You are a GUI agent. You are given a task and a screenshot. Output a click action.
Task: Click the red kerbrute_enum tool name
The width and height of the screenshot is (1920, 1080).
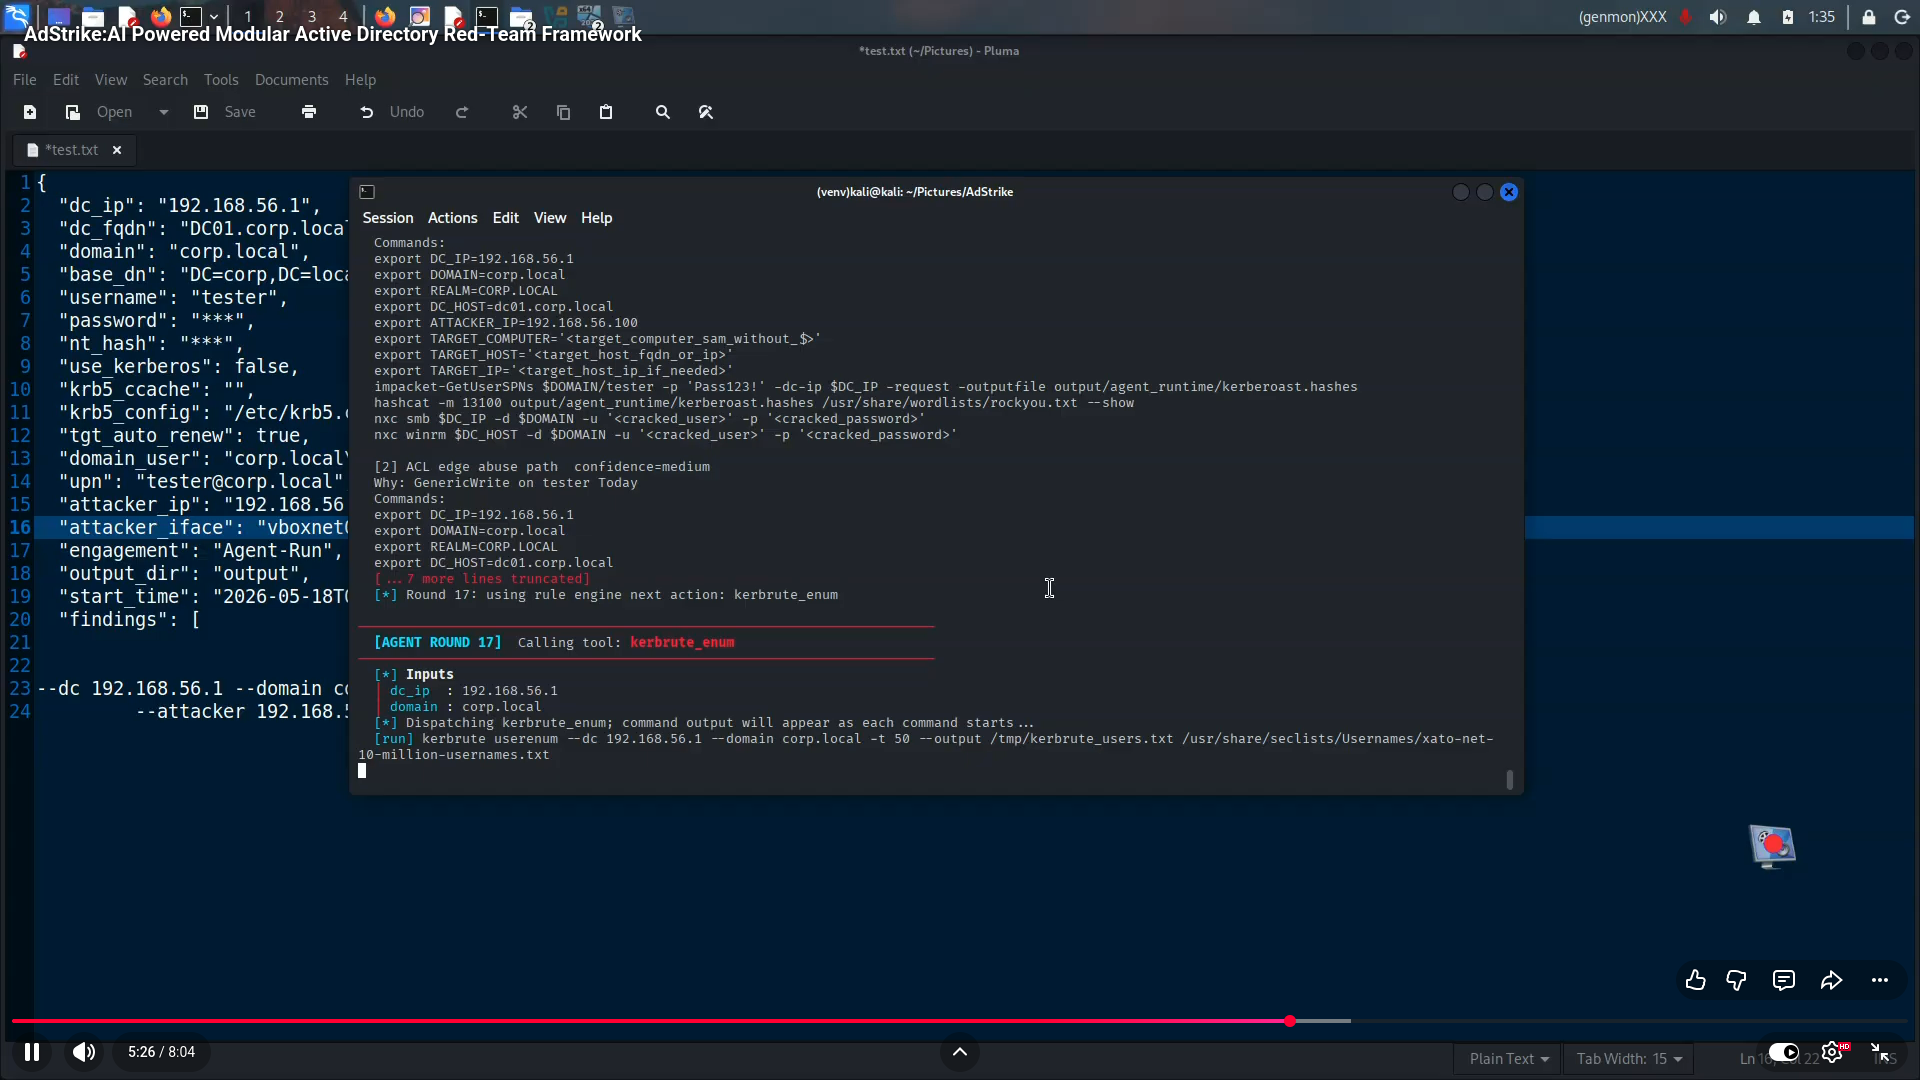(682, 642)
